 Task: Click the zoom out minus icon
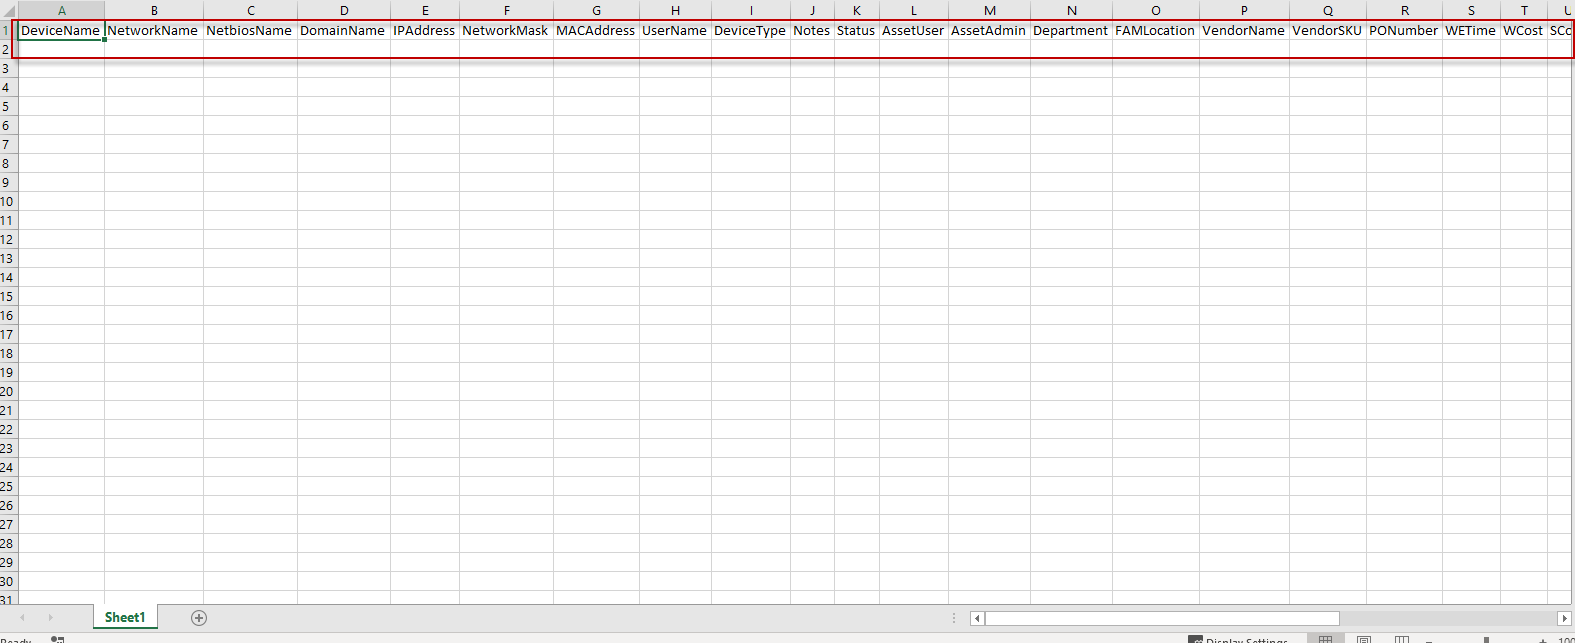(1429, 640)
